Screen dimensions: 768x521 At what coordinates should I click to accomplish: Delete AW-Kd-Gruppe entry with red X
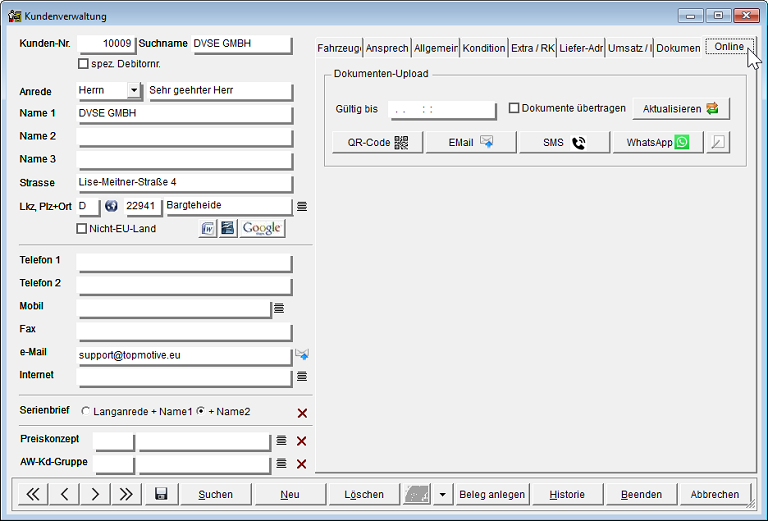coord(302,464)
